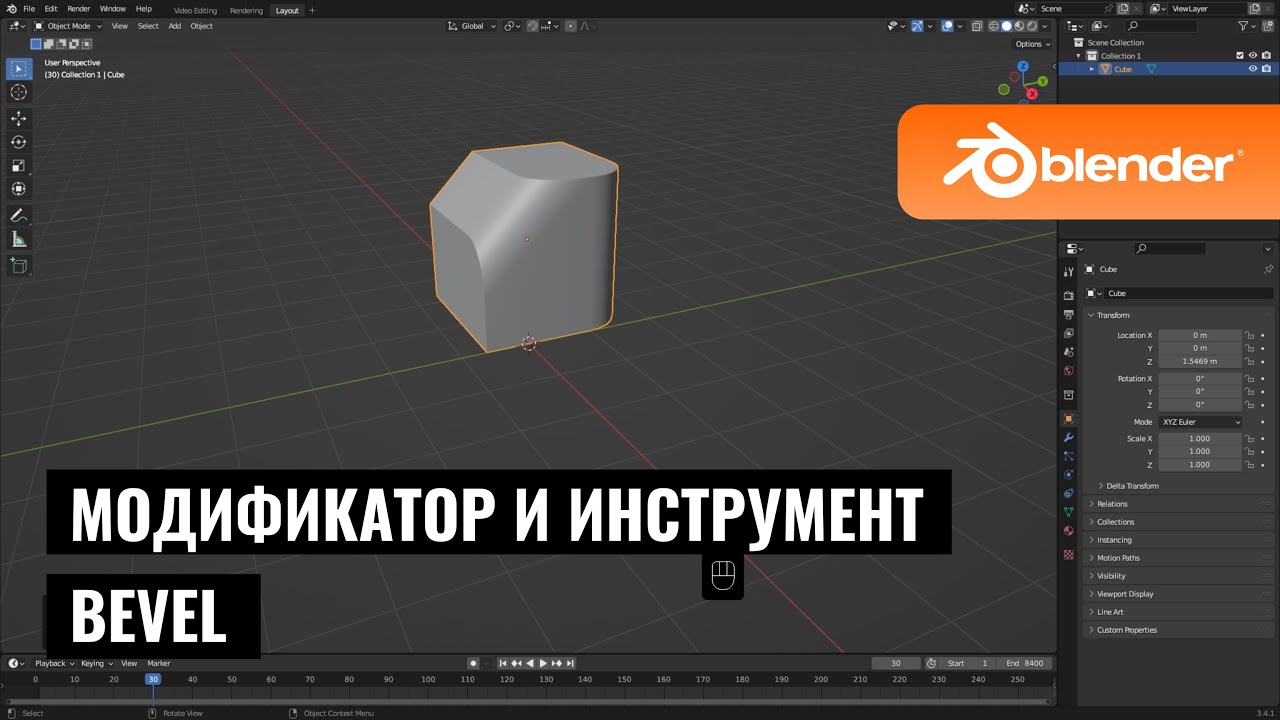Open the Material properties tab
Viewport: 1280px width, 720px height.
point(1068,531)
